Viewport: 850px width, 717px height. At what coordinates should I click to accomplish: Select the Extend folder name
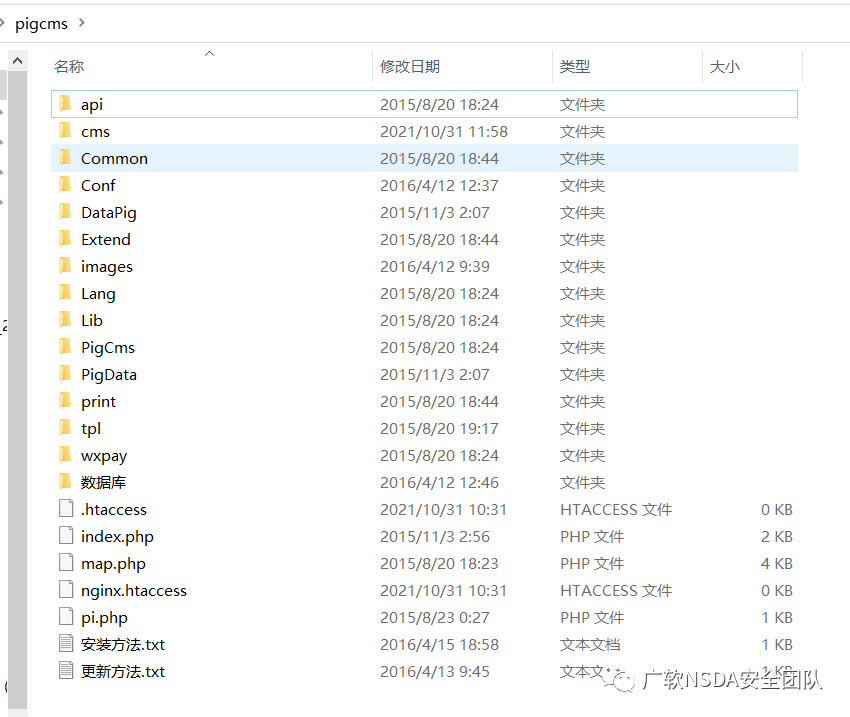tap(106, 240)
